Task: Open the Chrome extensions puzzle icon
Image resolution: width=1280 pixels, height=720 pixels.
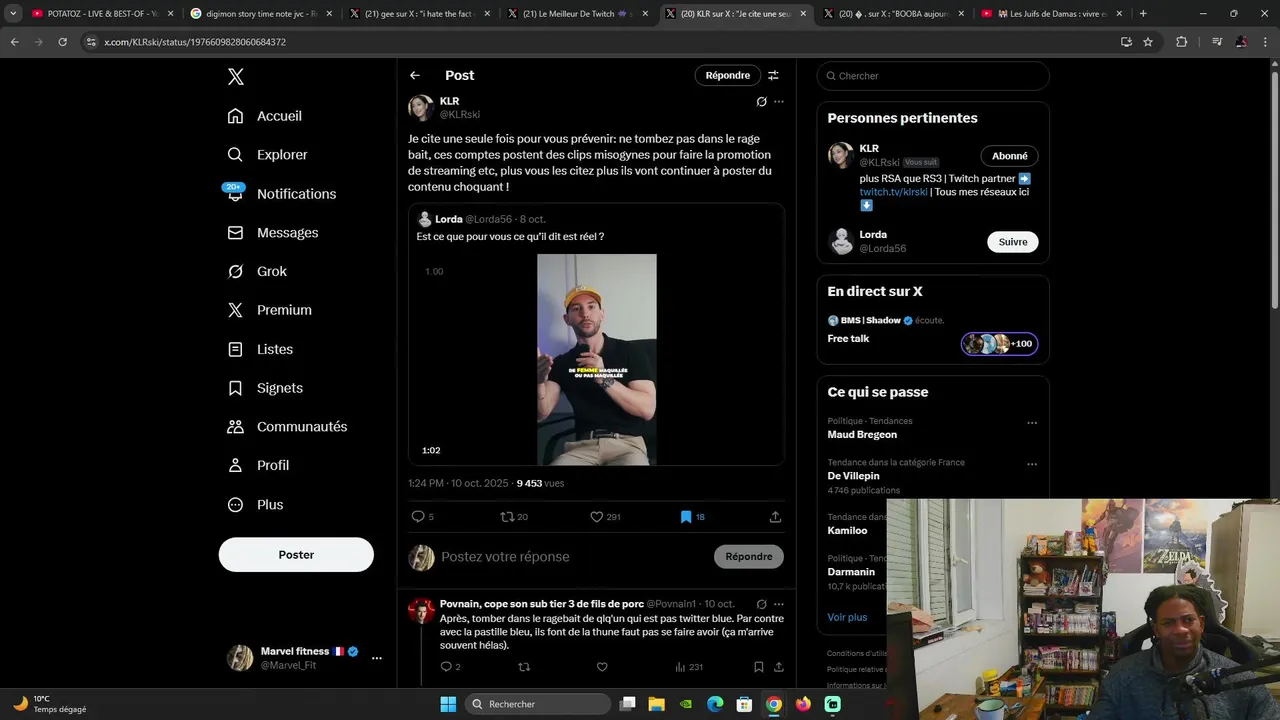Action: [1181, 42]
